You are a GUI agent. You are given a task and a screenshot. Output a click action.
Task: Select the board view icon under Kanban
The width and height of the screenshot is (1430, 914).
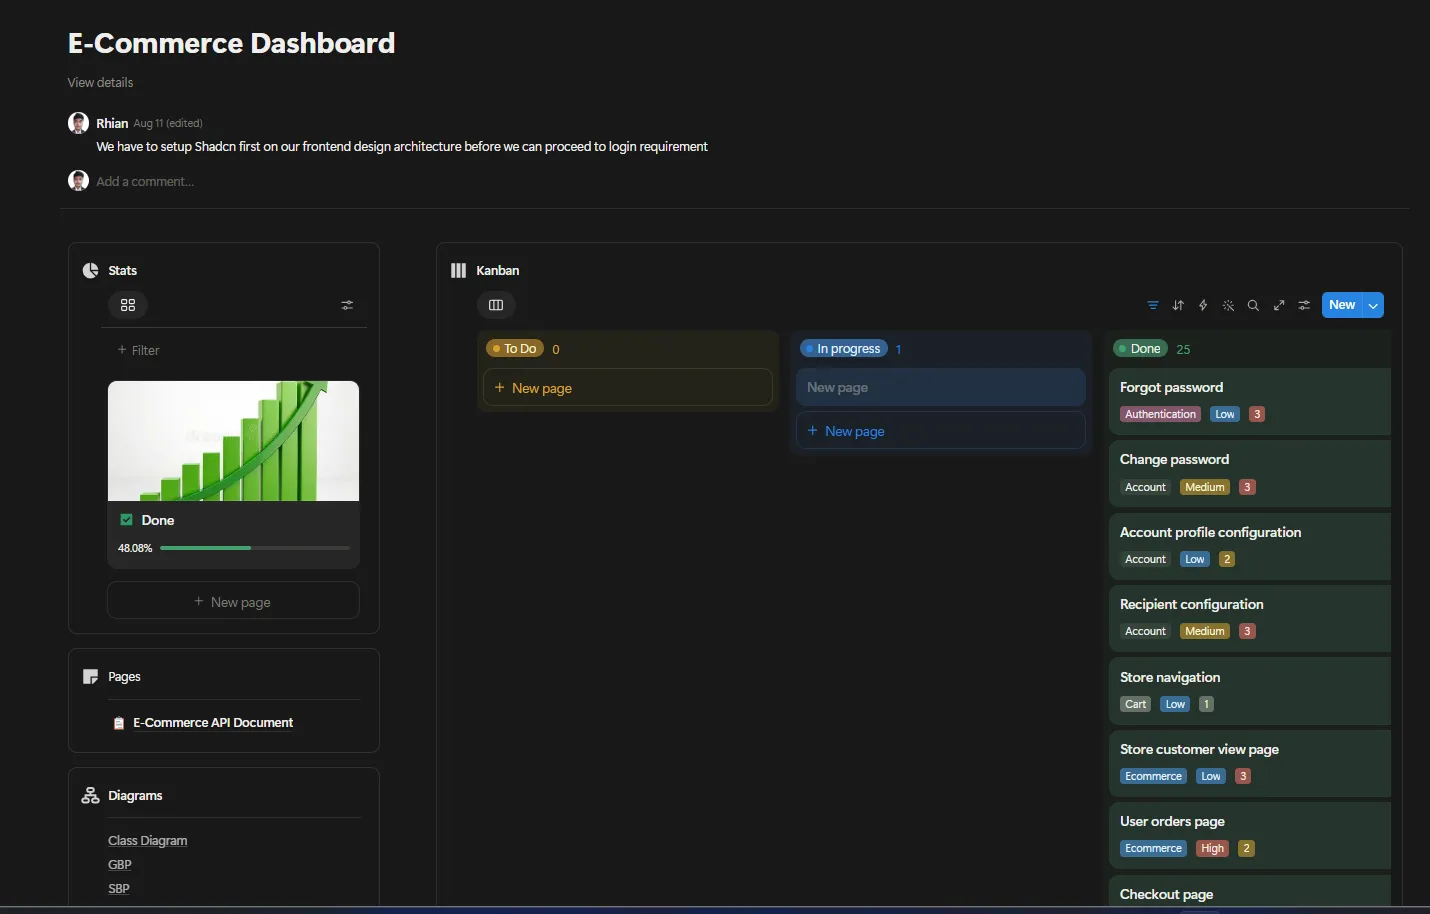(496, 305)
